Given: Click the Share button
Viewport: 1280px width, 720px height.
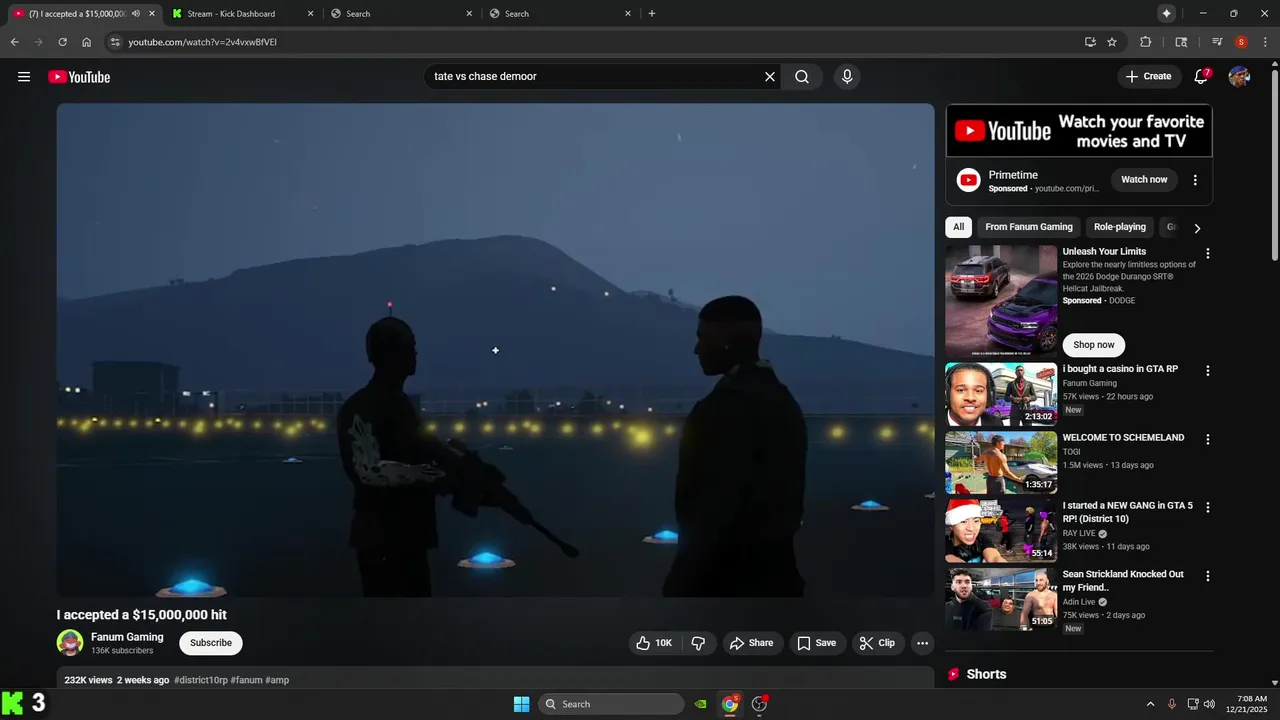Looking at the screenshot, I should click(751, 643).
